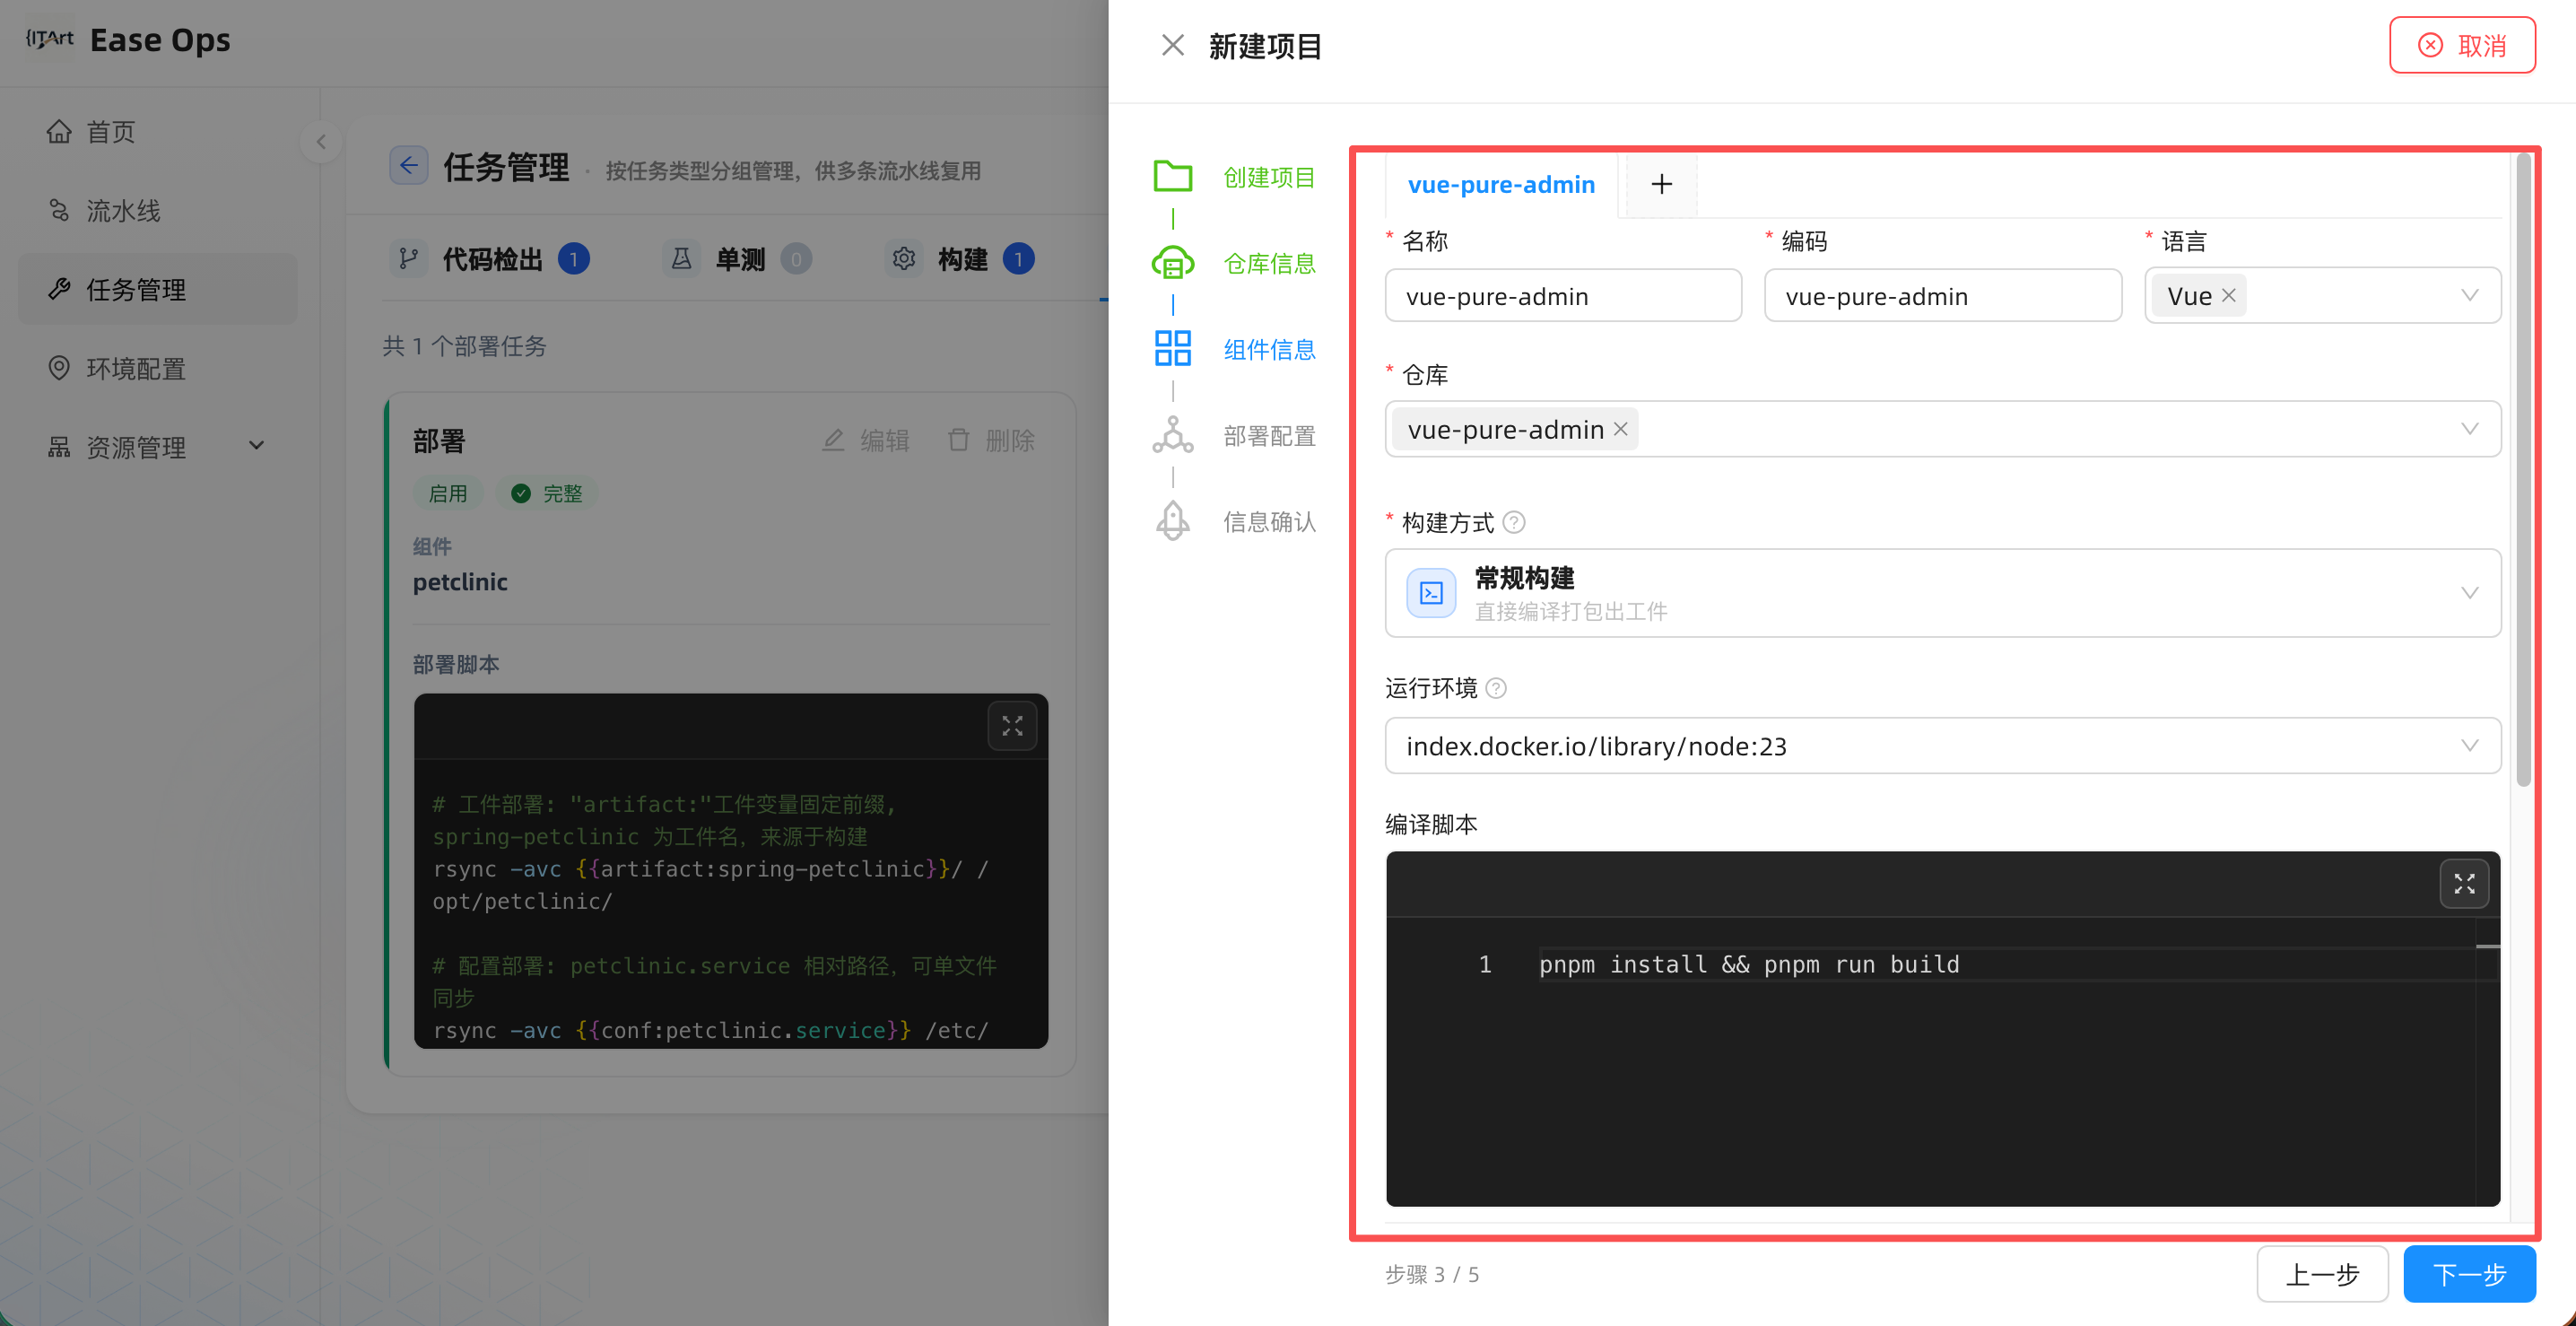Image resolution: width=2576 pixels, height=1326 pixels.
Task: Go back with 上一步 button
Action: coord(2322,1274)
